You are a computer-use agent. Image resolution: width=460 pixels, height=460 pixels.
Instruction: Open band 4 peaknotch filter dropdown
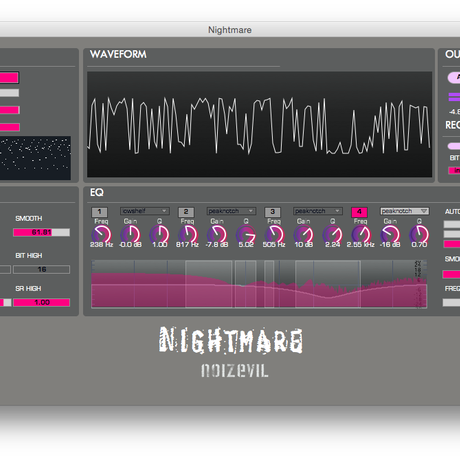click(405, 211)
